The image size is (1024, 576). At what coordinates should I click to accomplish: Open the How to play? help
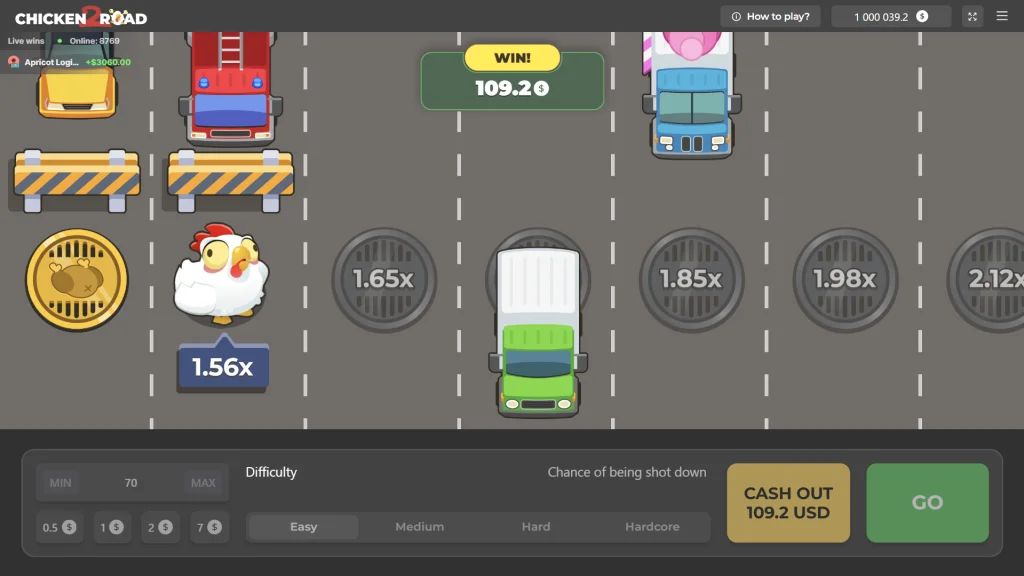(x=771, y=16)
